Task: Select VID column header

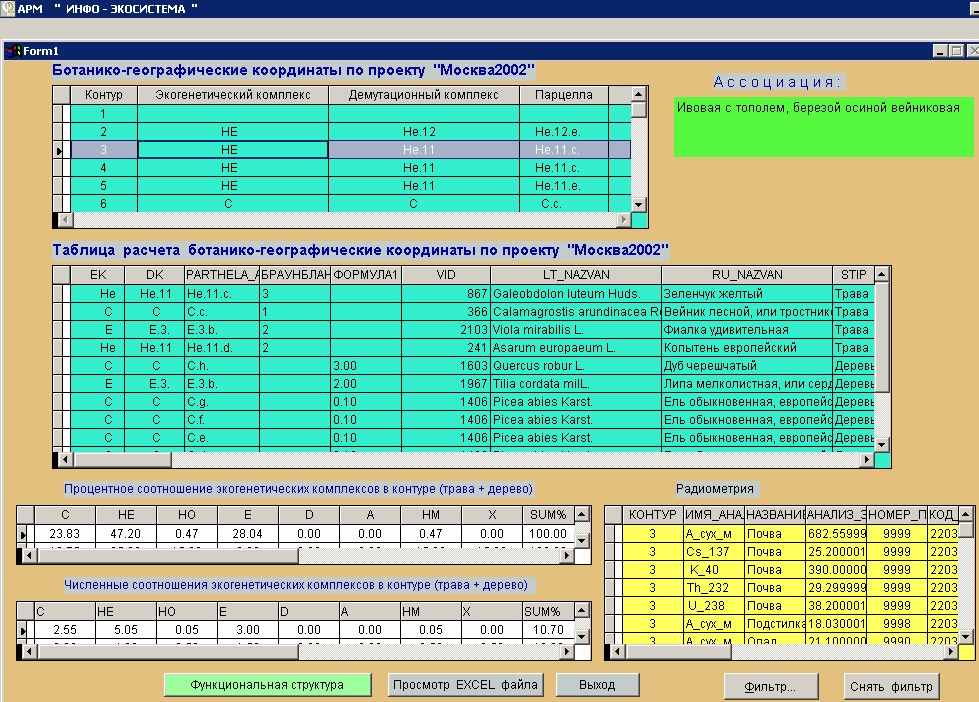Action: tap(446, 275)
